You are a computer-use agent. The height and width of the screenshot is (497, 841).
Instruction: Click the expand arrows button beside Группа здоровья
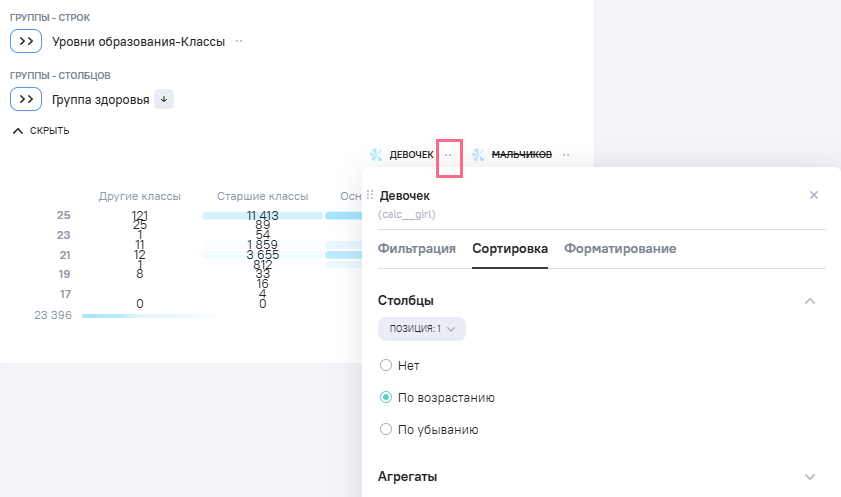pyautogui.click(x=26, y=99)
